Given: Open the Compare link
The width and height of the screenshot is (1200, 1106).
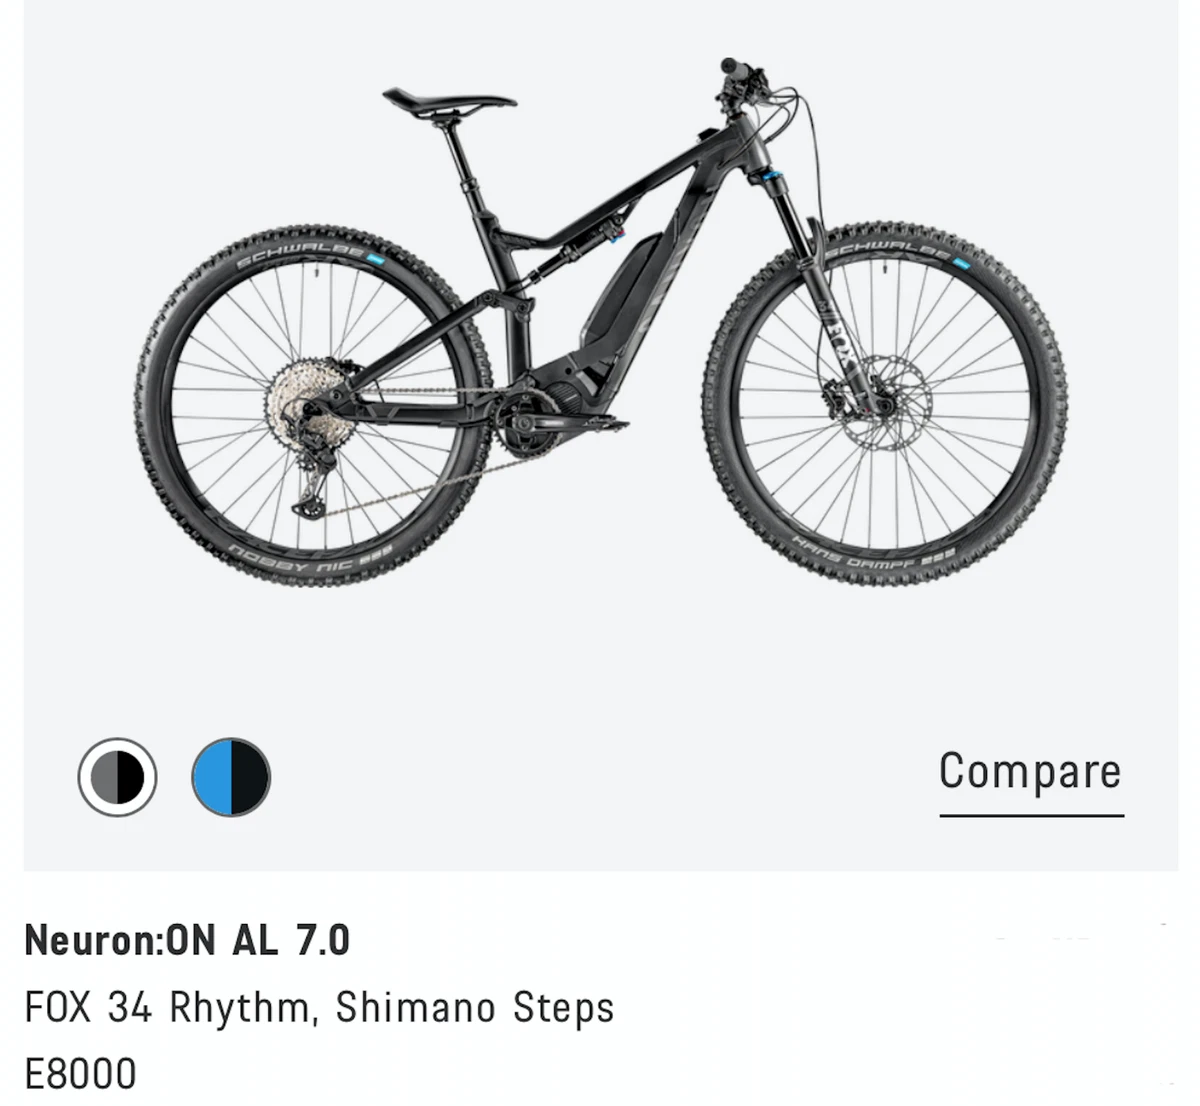Looking at the screenshot, I should tap(1031, 772).
